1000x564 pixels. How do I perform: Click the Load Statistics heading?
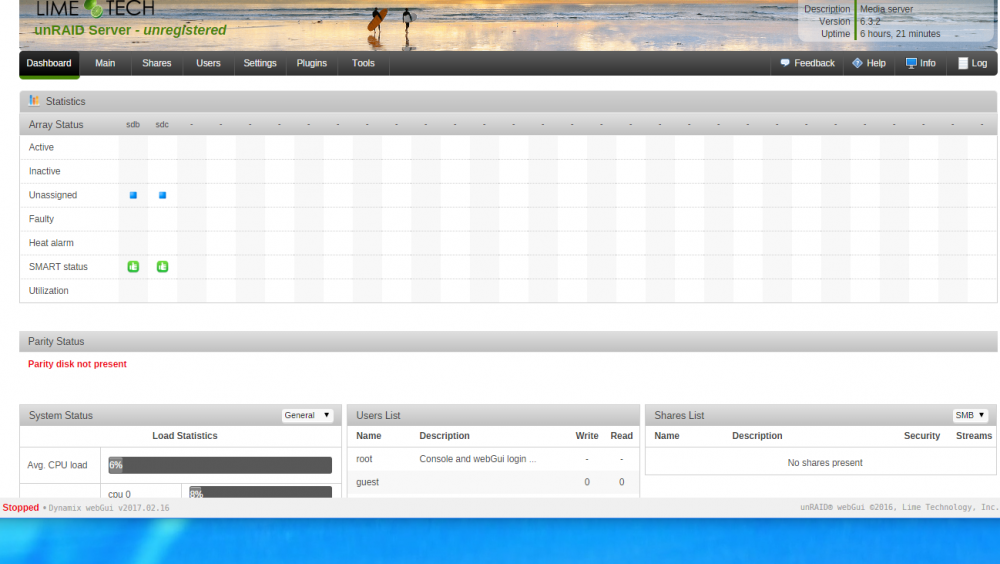click(x=184, y=436)
